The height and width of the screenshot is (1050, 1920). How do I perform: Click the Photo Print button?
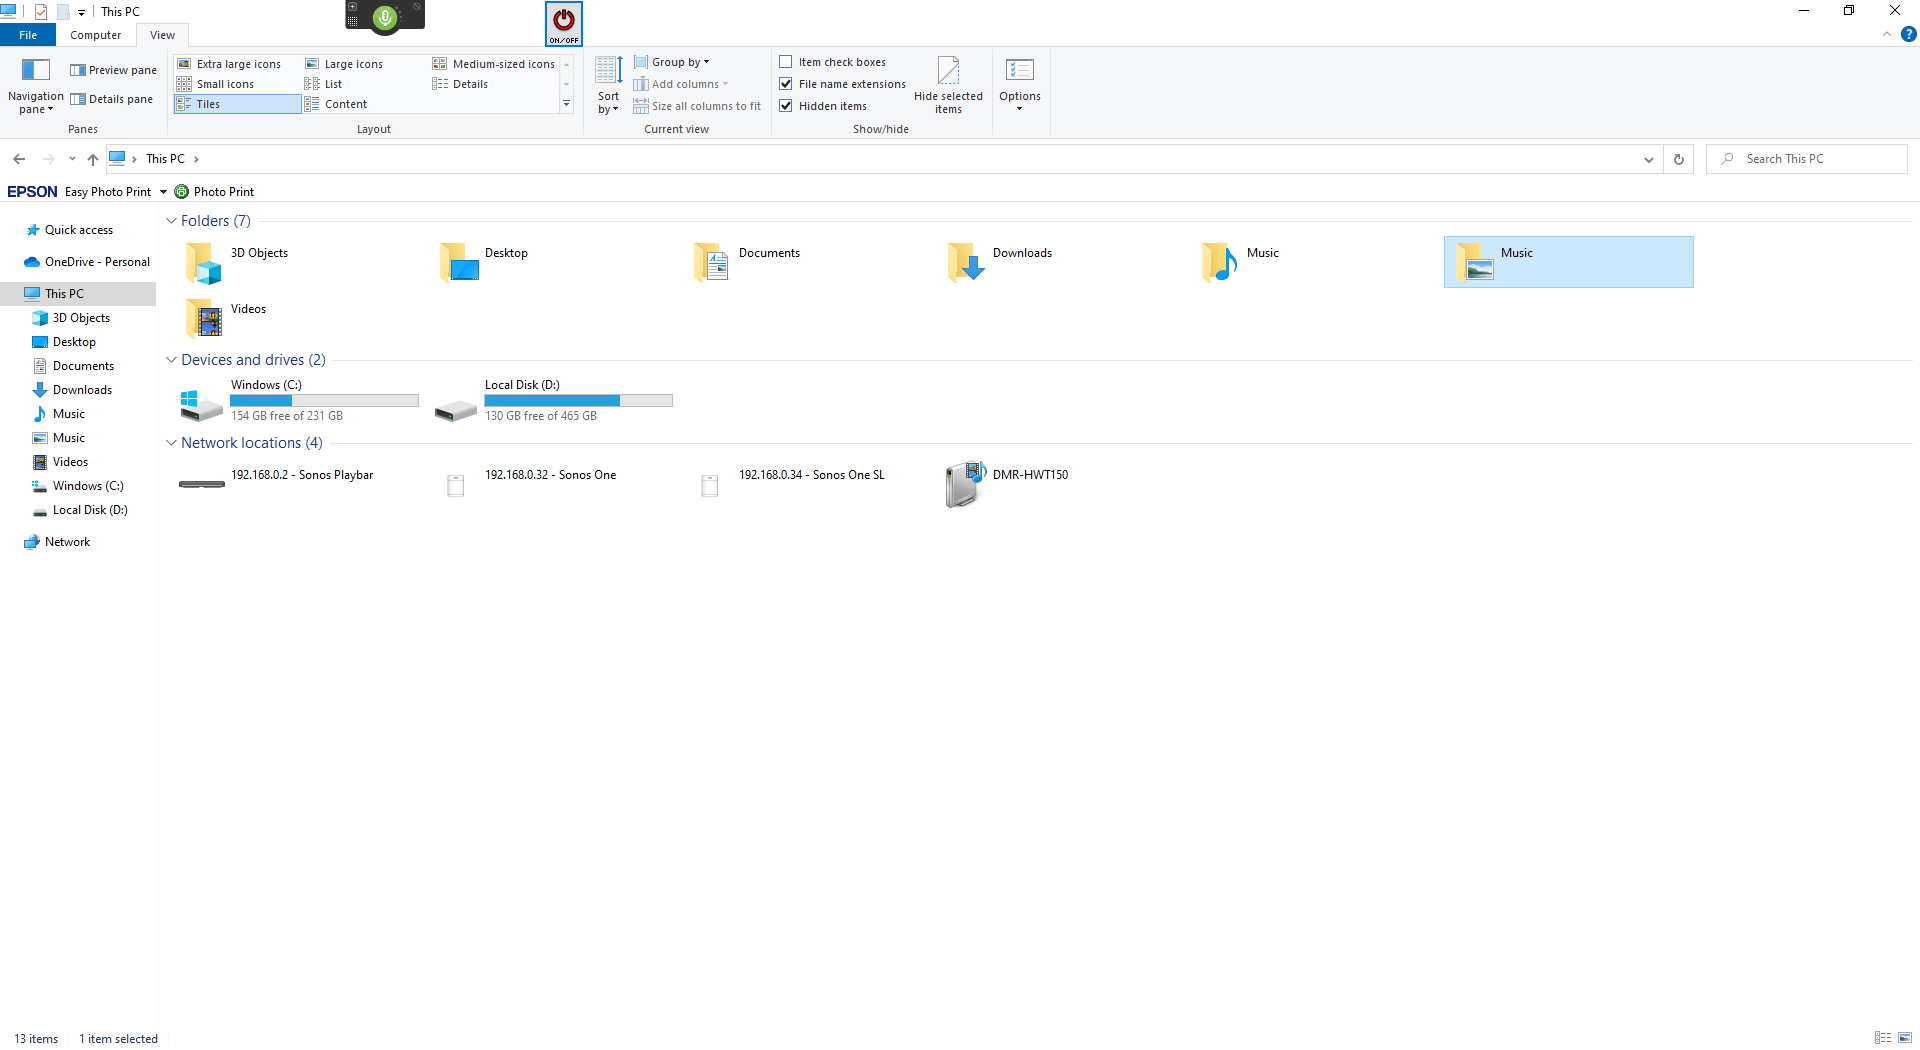214,192
